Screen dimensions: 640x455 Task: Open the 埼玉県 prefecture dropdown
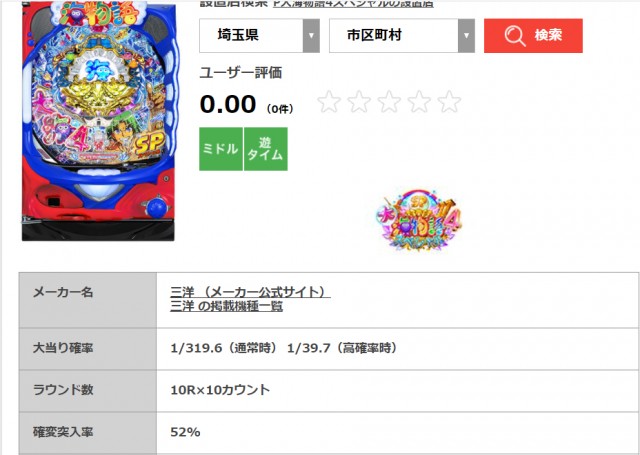pos(259,36)
